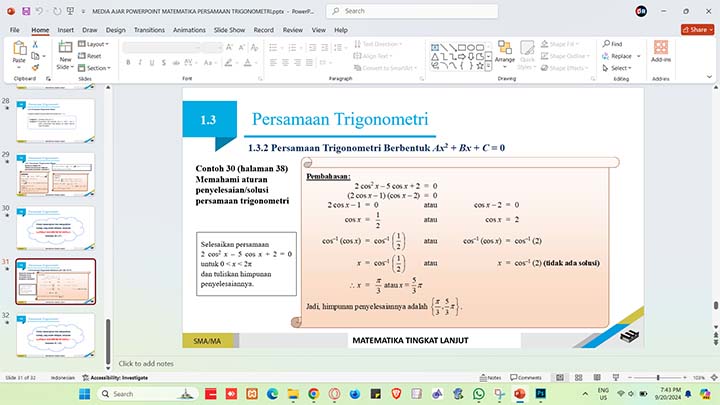Open the Change Case dropdown
720x405 pixels.
(x=209, y=62)
